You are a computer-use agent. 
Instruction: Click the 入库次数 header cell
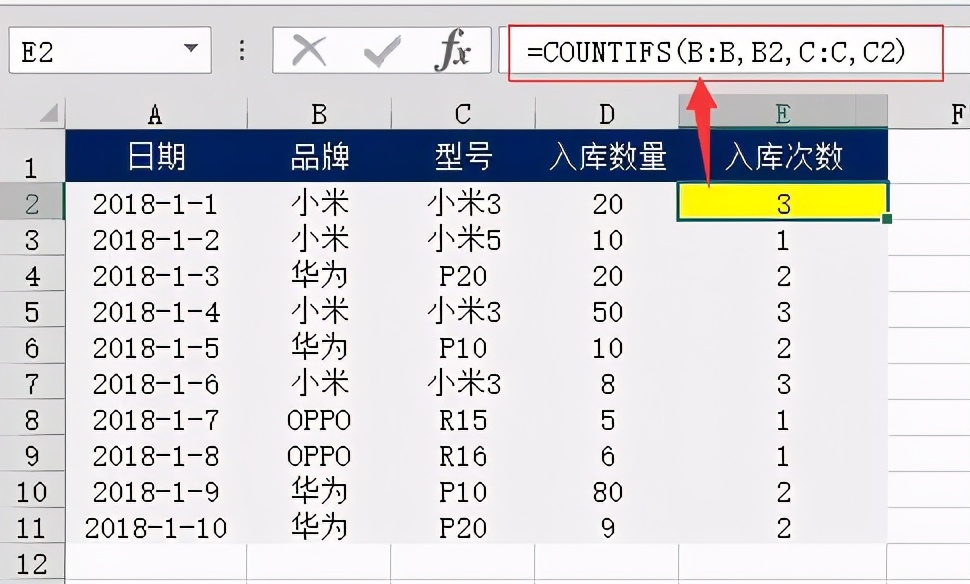pyautogui.click(x=782, y=157)
